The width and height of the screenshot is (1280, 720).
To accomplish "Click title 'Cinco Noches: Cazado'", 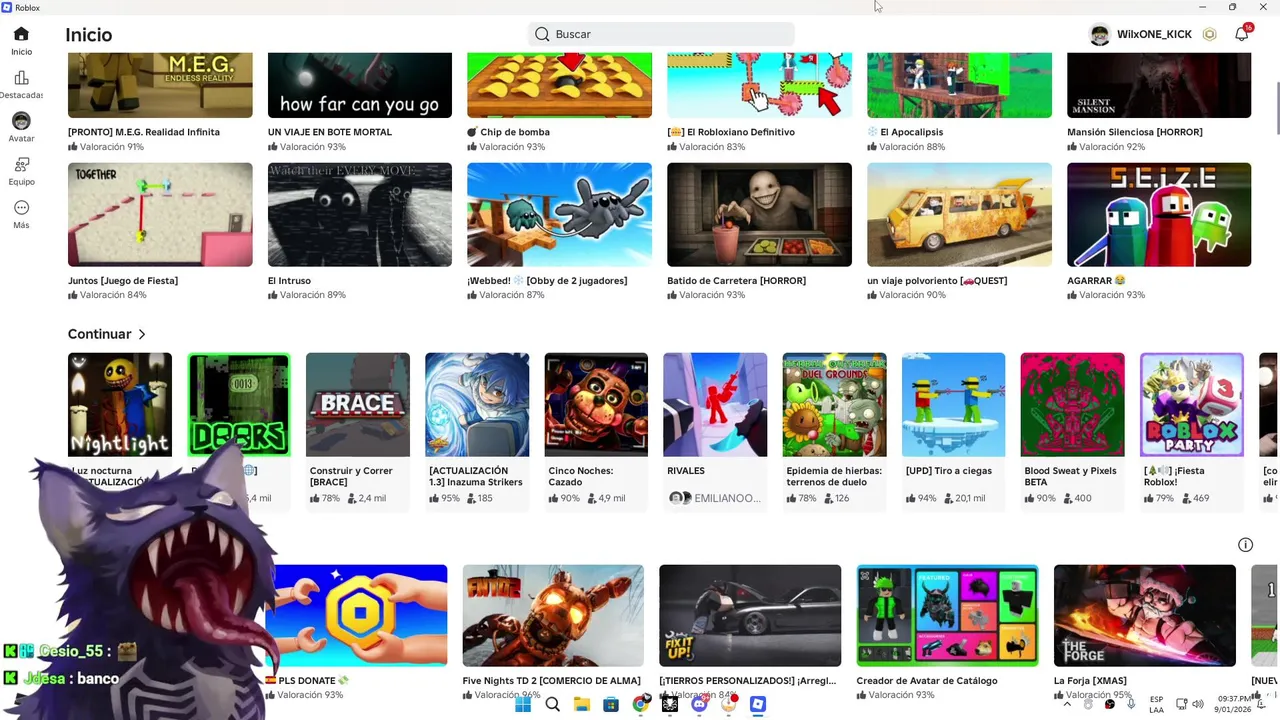I will [581, 476].
